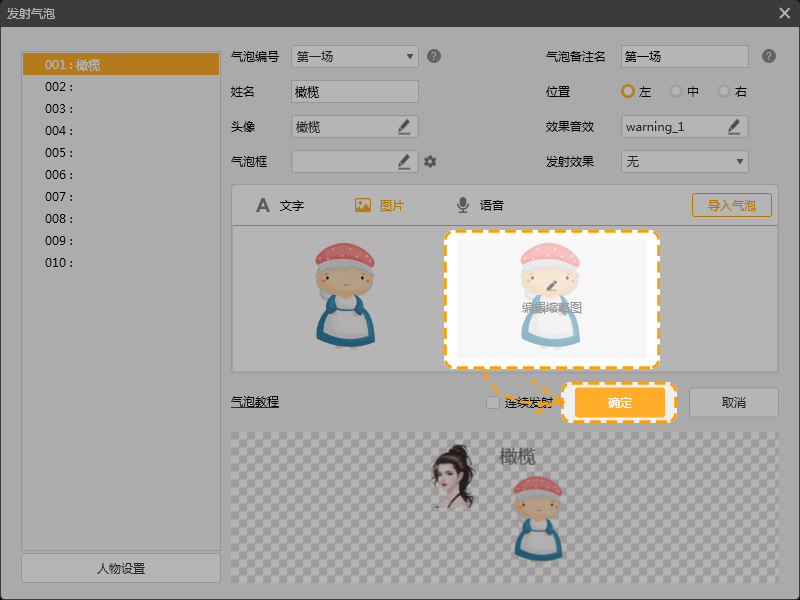
Task: Switch to the 文字 tab
Action: (280, 205)
